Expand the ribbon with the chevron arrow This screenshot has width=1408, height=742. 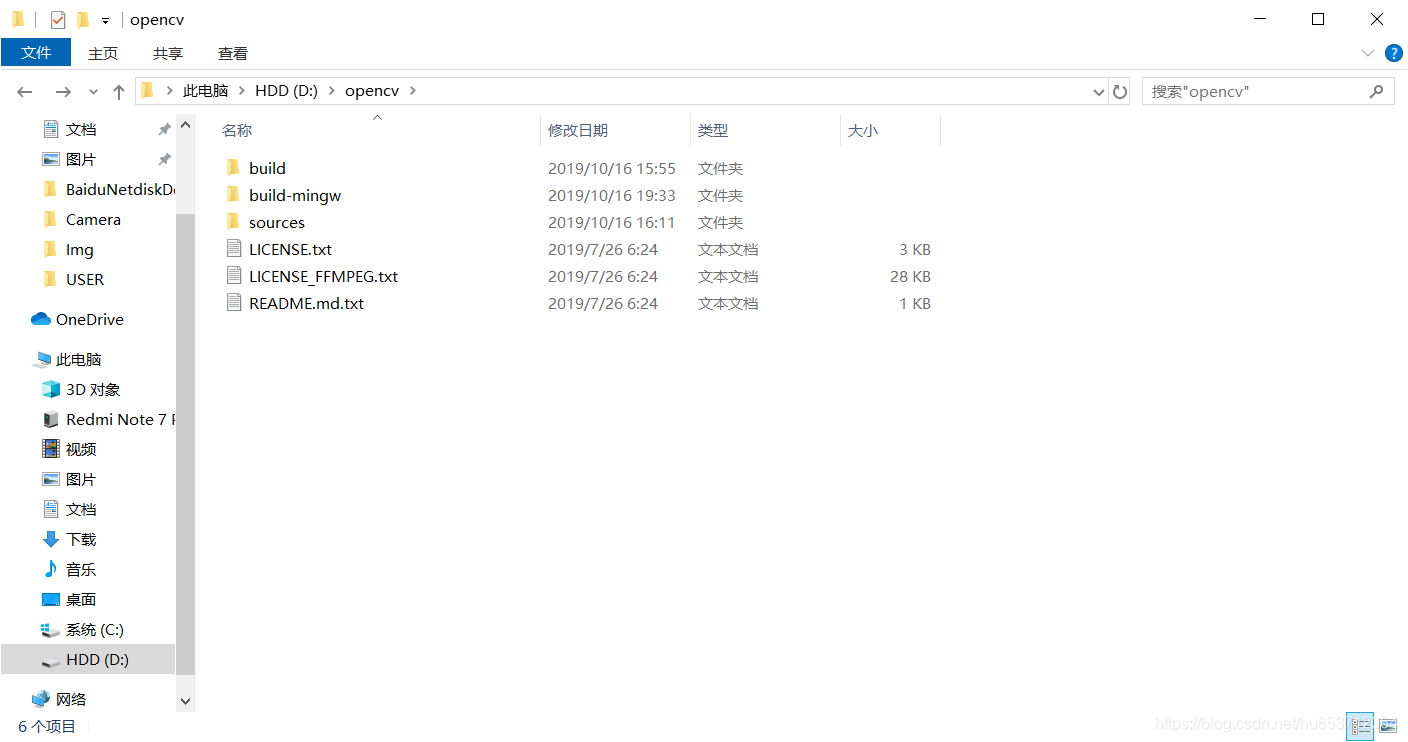coord(1367,53)
